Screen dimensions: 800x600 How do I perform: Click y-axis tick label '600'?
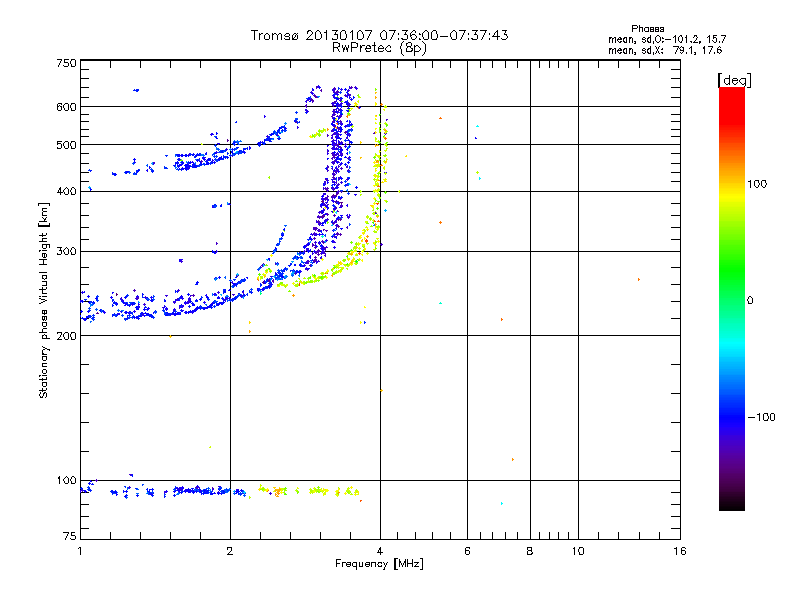tap(66, 107)
